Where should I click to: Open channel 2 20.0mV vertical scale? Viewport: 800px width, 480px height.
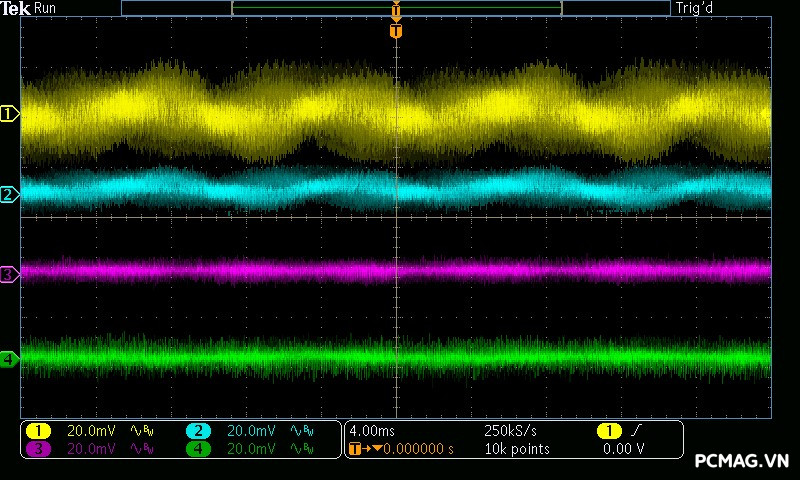(250, 431)
